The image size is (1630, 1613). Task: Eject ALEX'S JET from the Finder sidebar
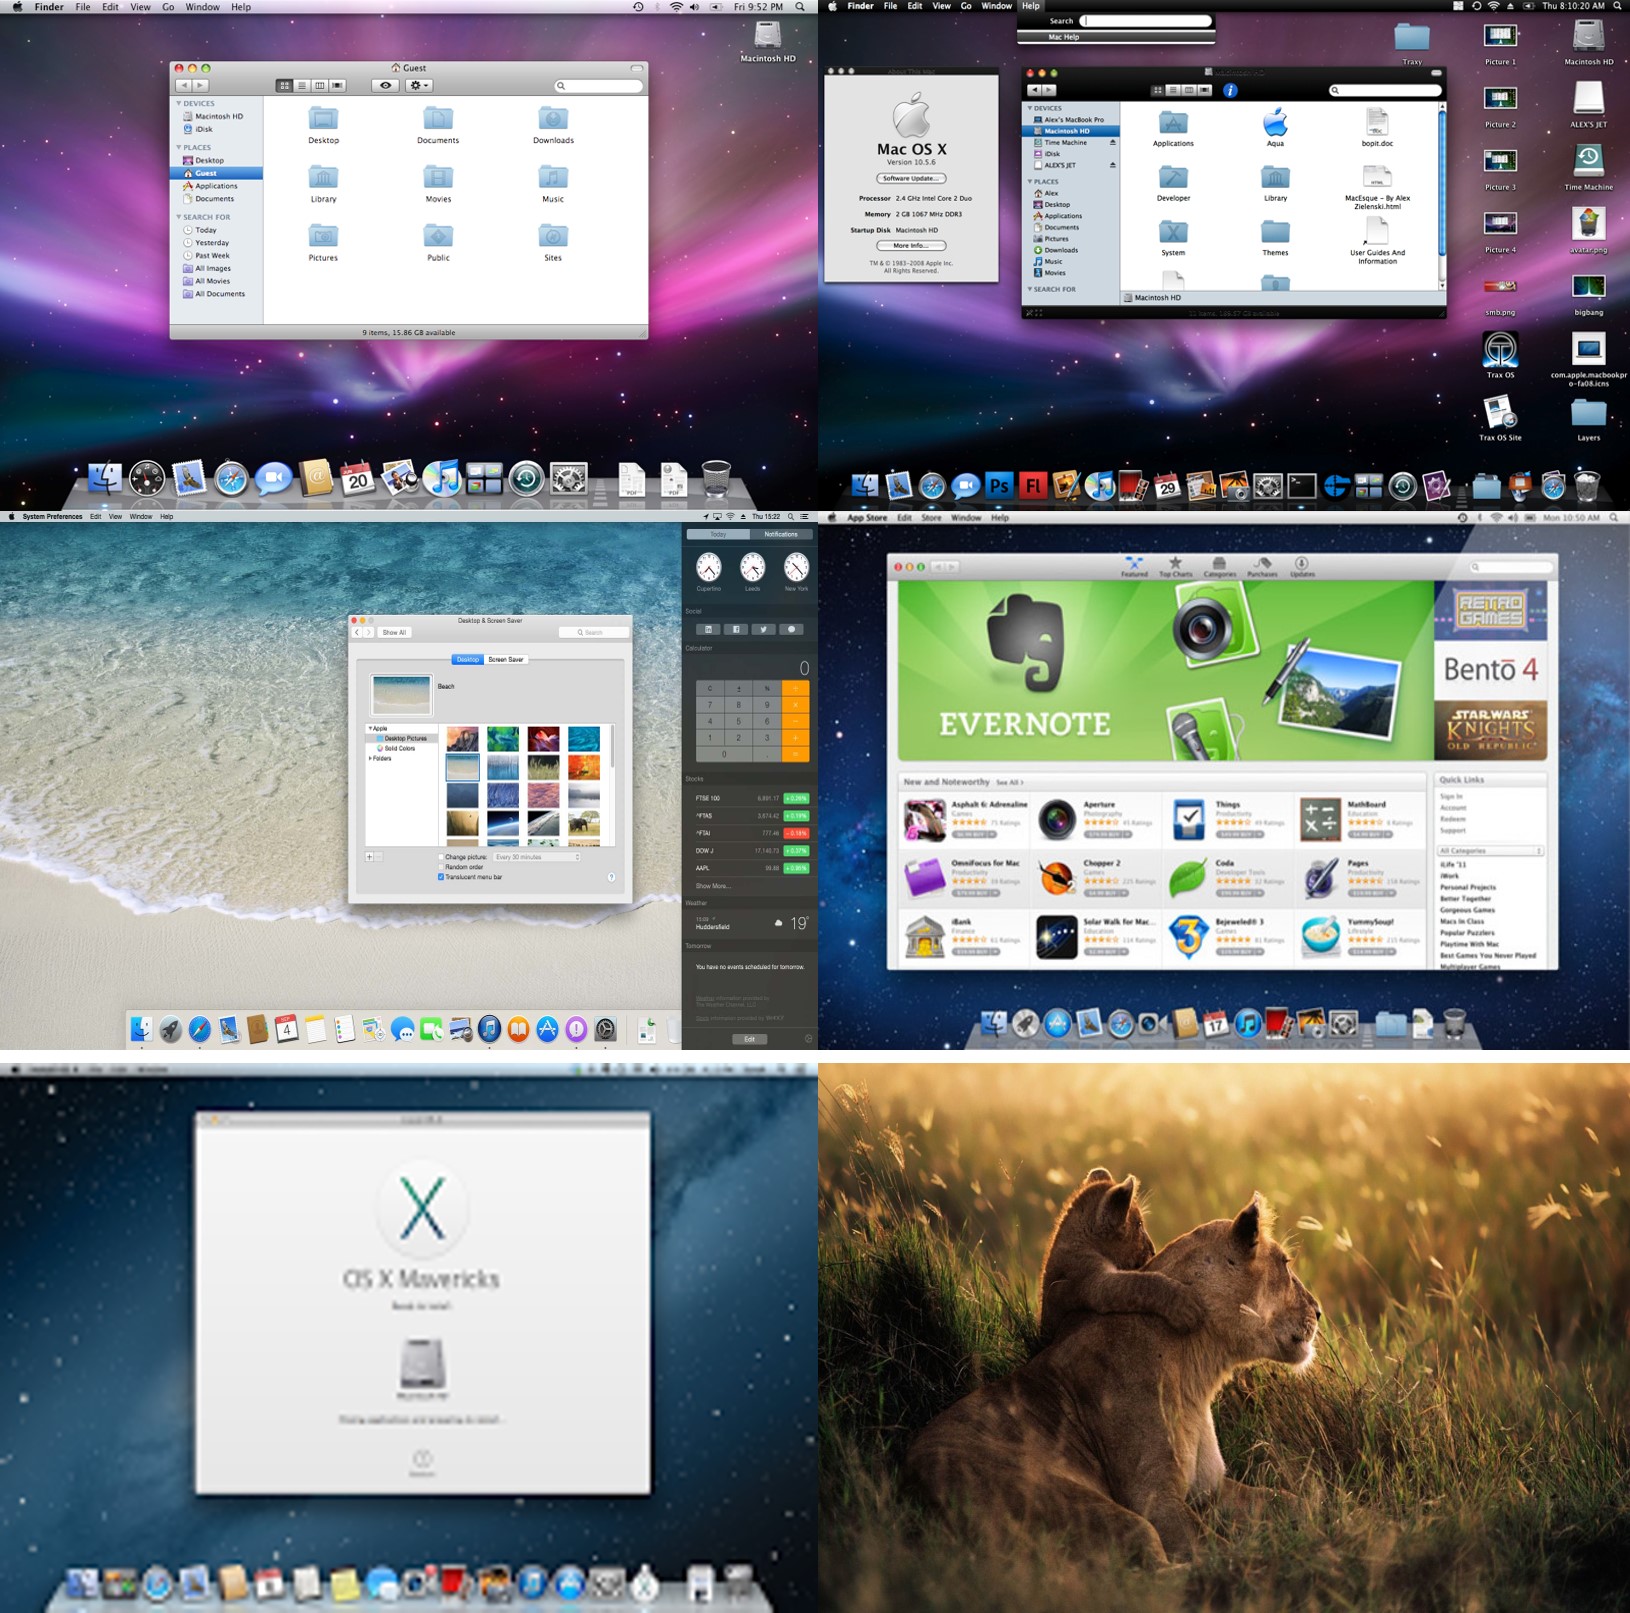1112,165
